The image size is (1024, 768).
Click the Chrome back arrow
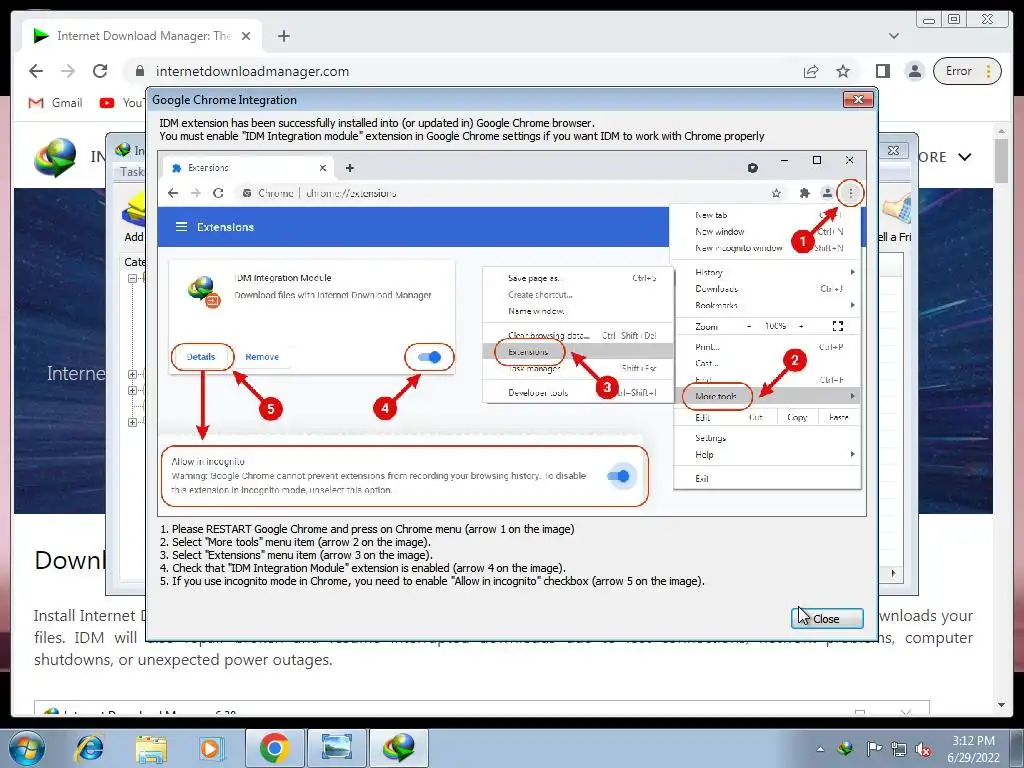(36, 71)
